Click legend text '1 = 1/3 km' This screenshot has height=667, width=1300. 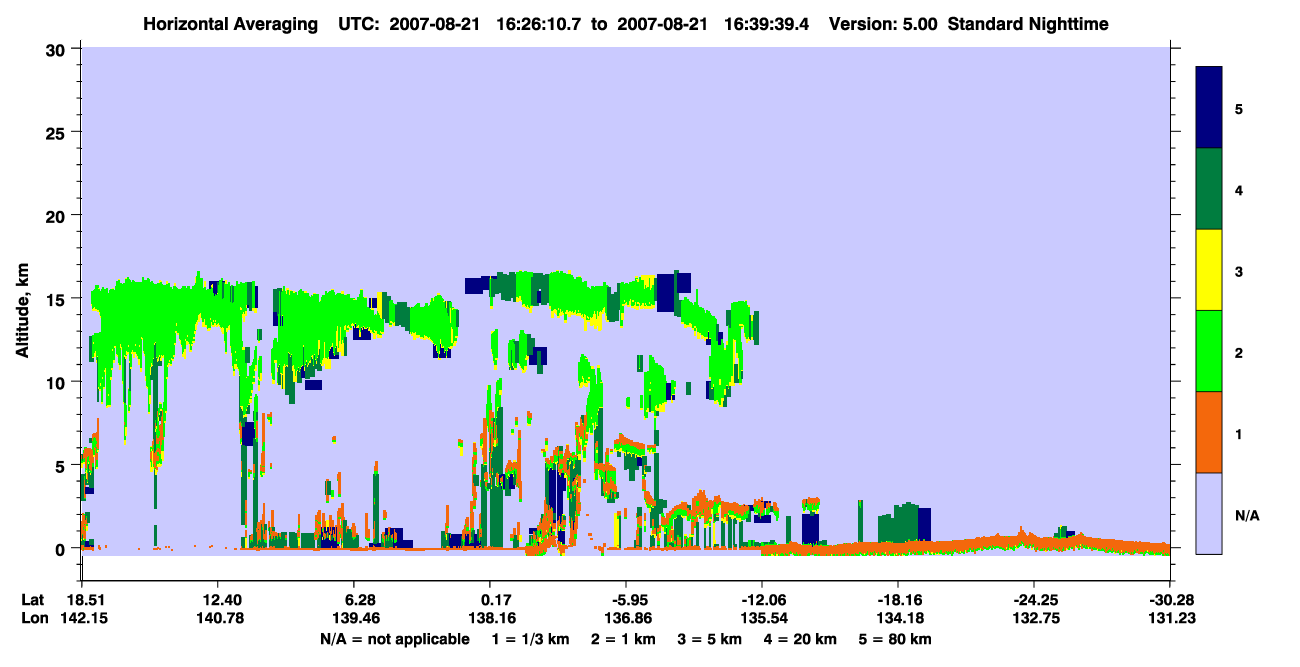pyautogui.click(x=530, y=639)
